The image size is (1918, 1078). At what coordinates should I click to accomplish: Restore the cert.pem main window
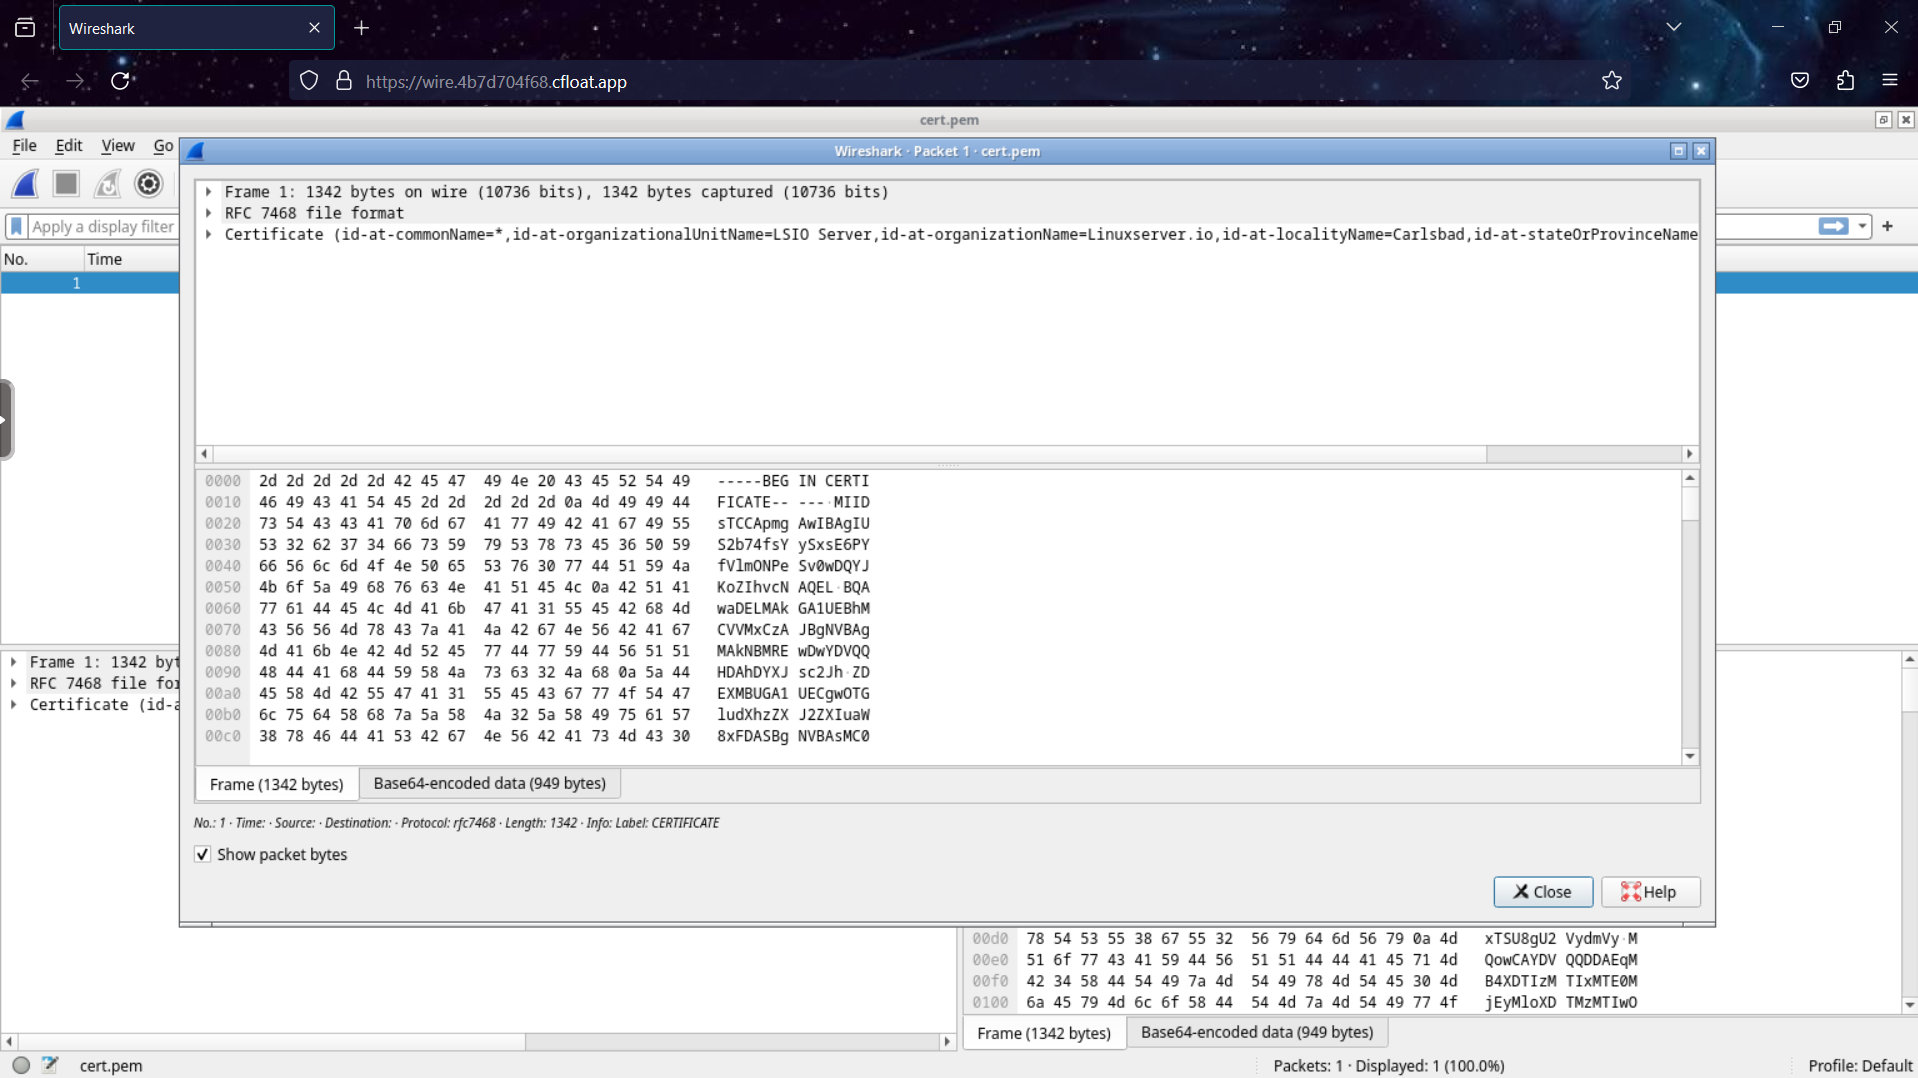[1883, 120]
